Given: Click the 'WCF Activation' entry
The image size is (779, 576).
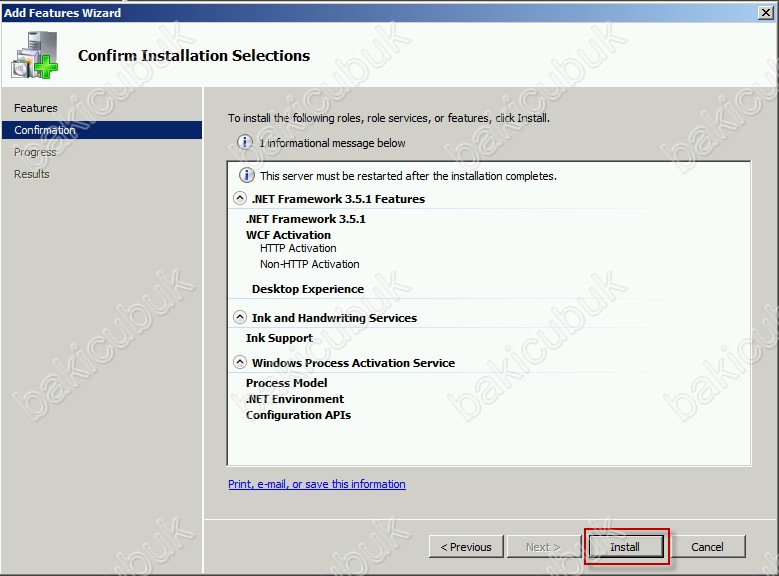Looking at the screenshot, I should click(288, 235).
